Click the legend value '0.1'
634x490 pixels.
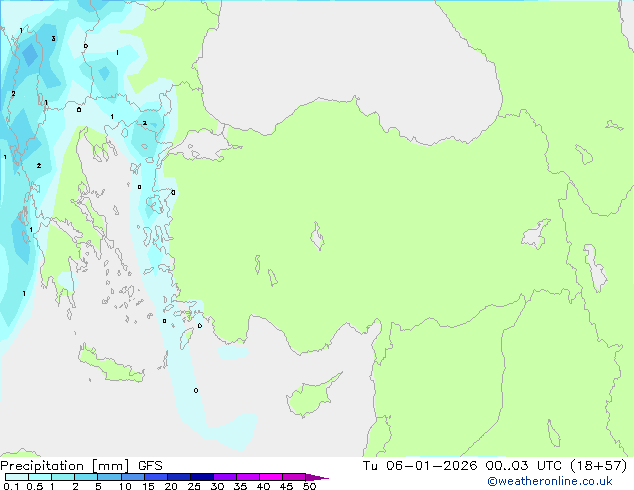pyautogui.click(x=11, y=486)
